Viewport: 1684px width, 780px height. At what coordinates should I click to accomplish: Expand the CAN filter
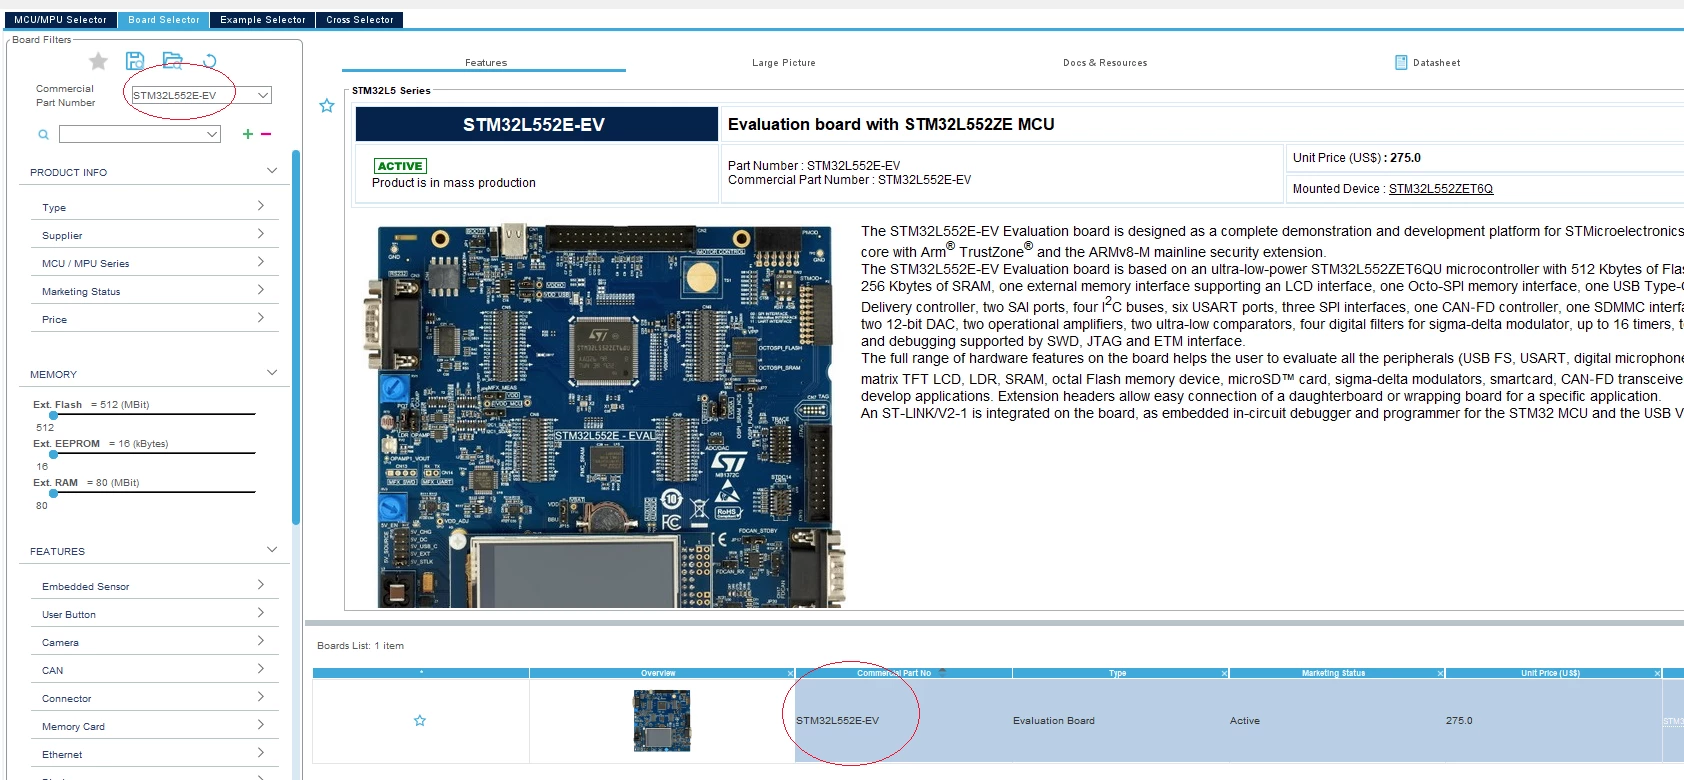261,669
